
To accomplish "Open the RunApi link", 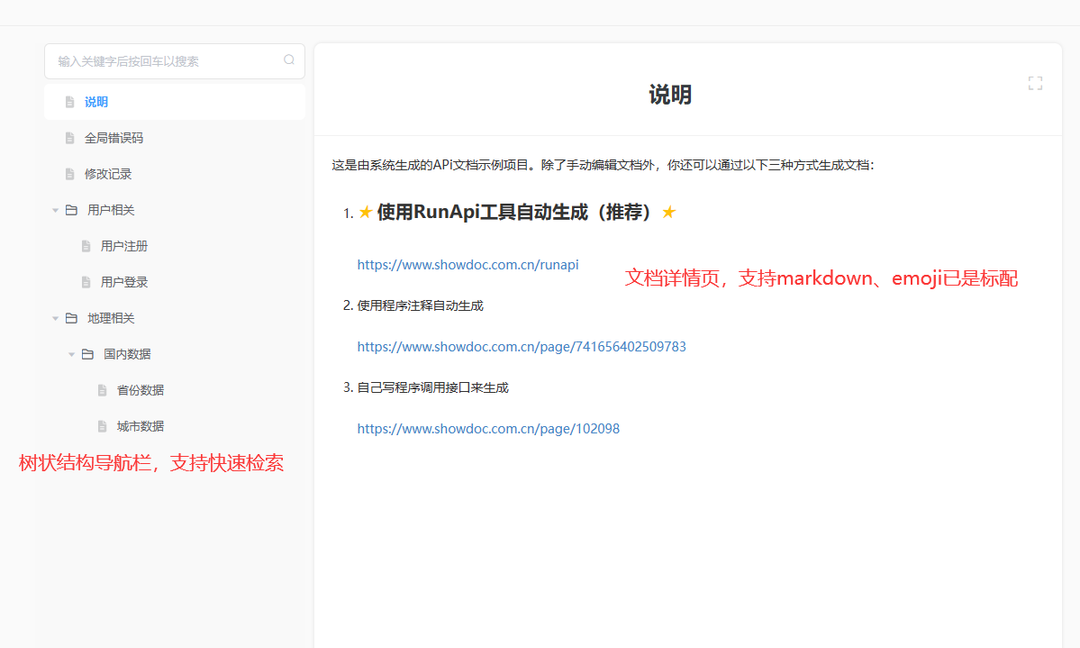I will click(467, 264).
